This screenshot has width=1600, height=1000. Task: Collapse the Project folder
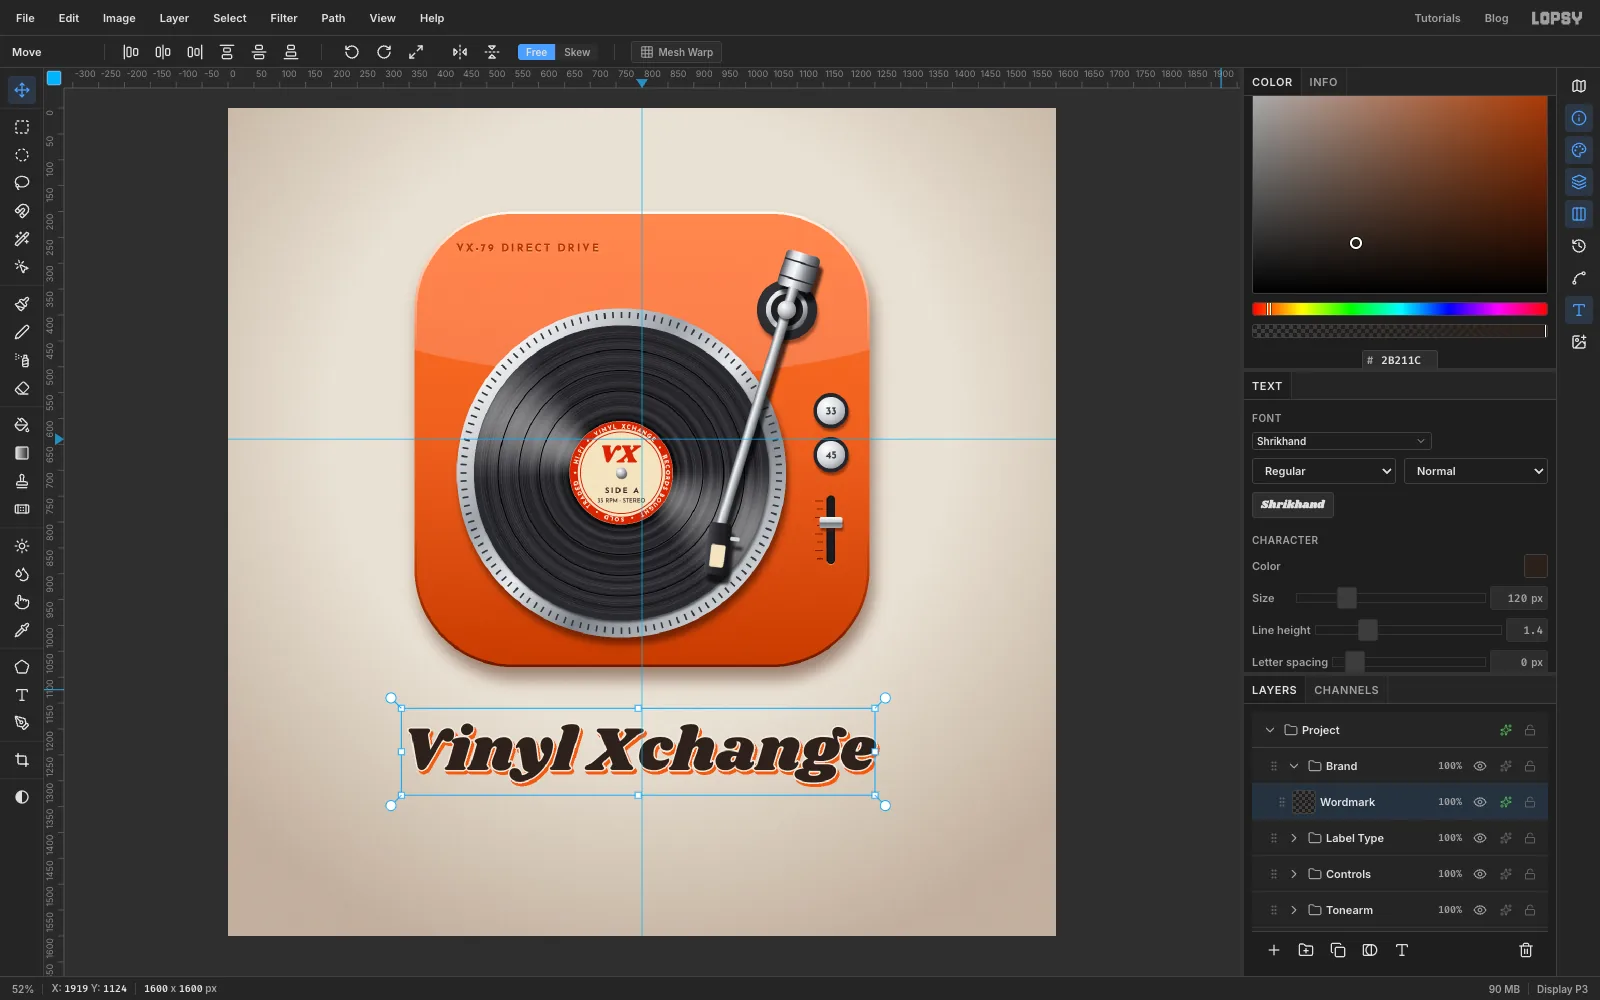click(1270, 730)
